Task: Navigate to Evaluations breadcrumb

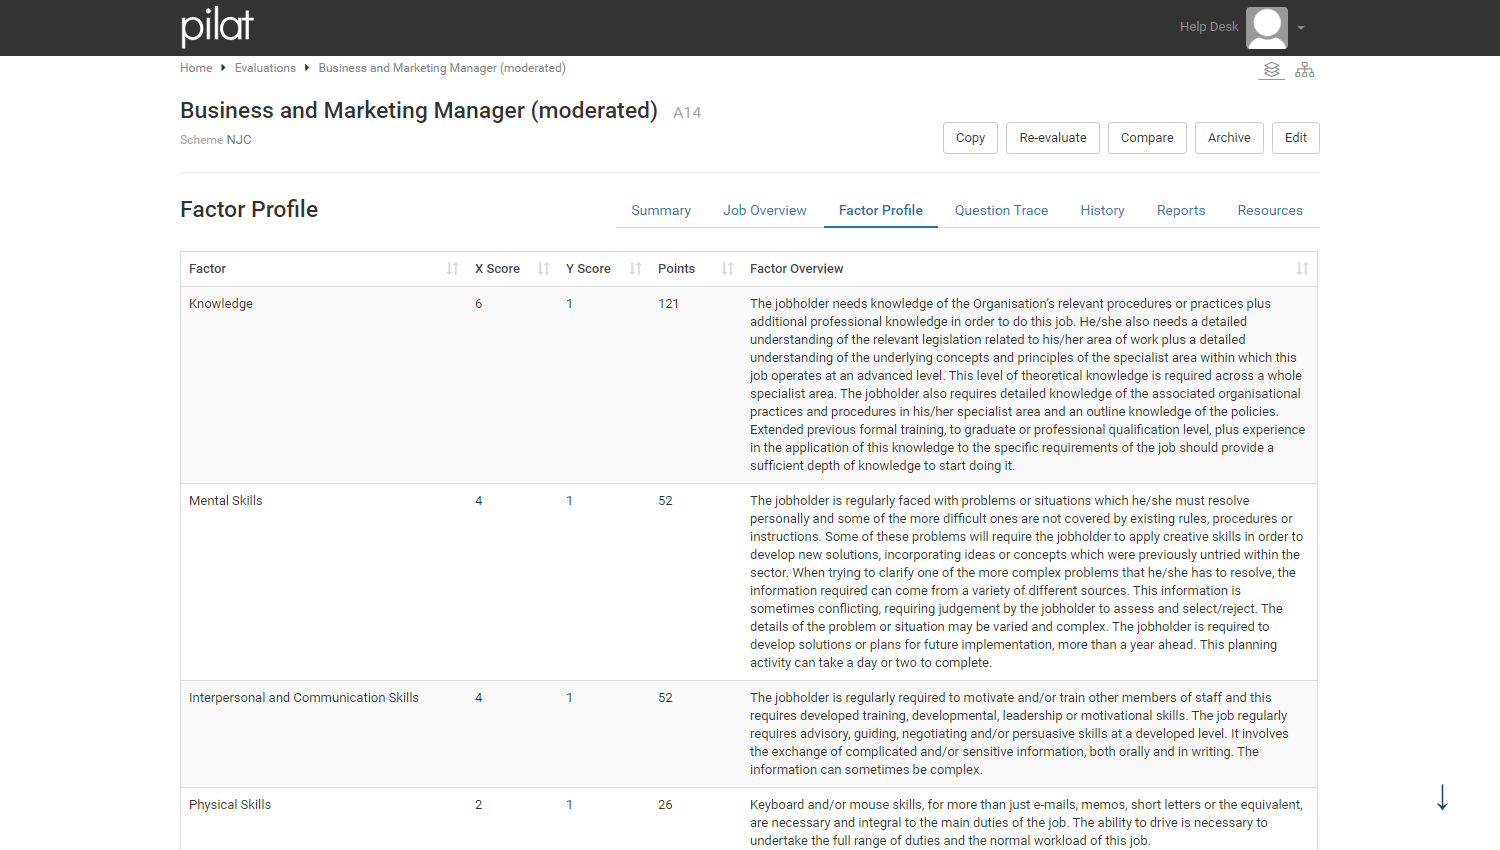Action: (265, 68)
